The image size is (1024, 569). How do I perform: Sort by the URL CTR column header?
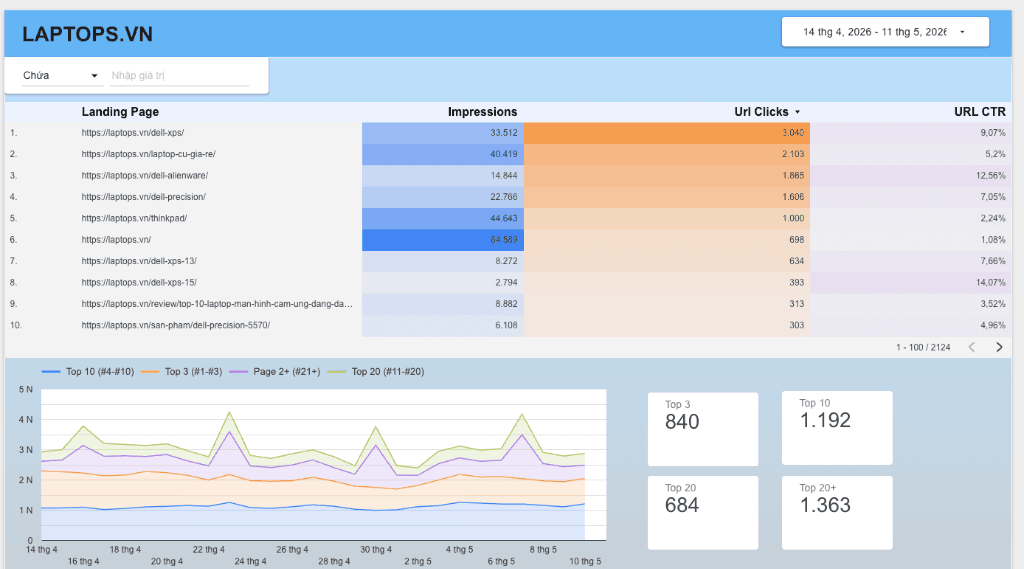980,112
